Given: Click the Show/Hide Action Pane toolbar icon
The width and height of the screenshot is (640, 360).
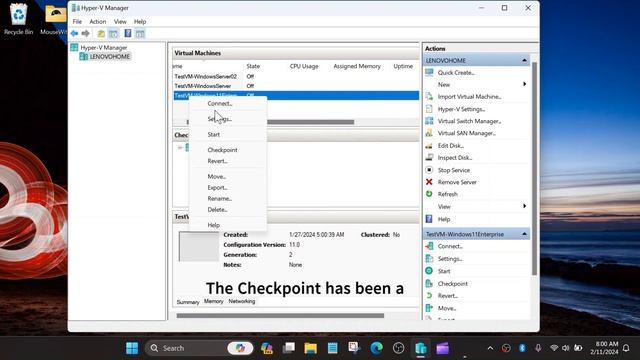Looking at the screenshot, I should 140,33.
